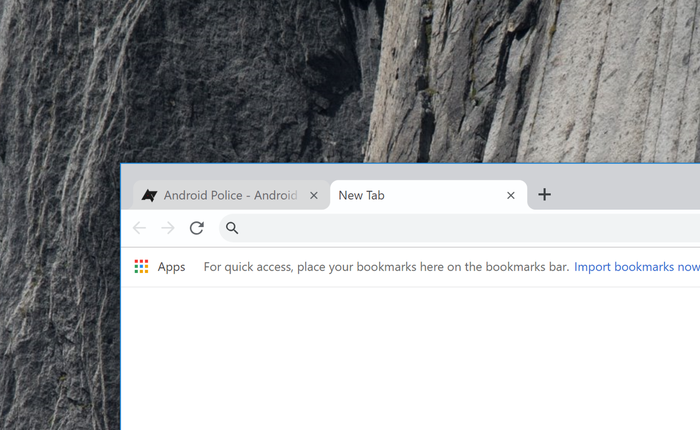Screen dimensions: 700x430
Task: Click the blank white new tab page
Action: click(410, 360)
